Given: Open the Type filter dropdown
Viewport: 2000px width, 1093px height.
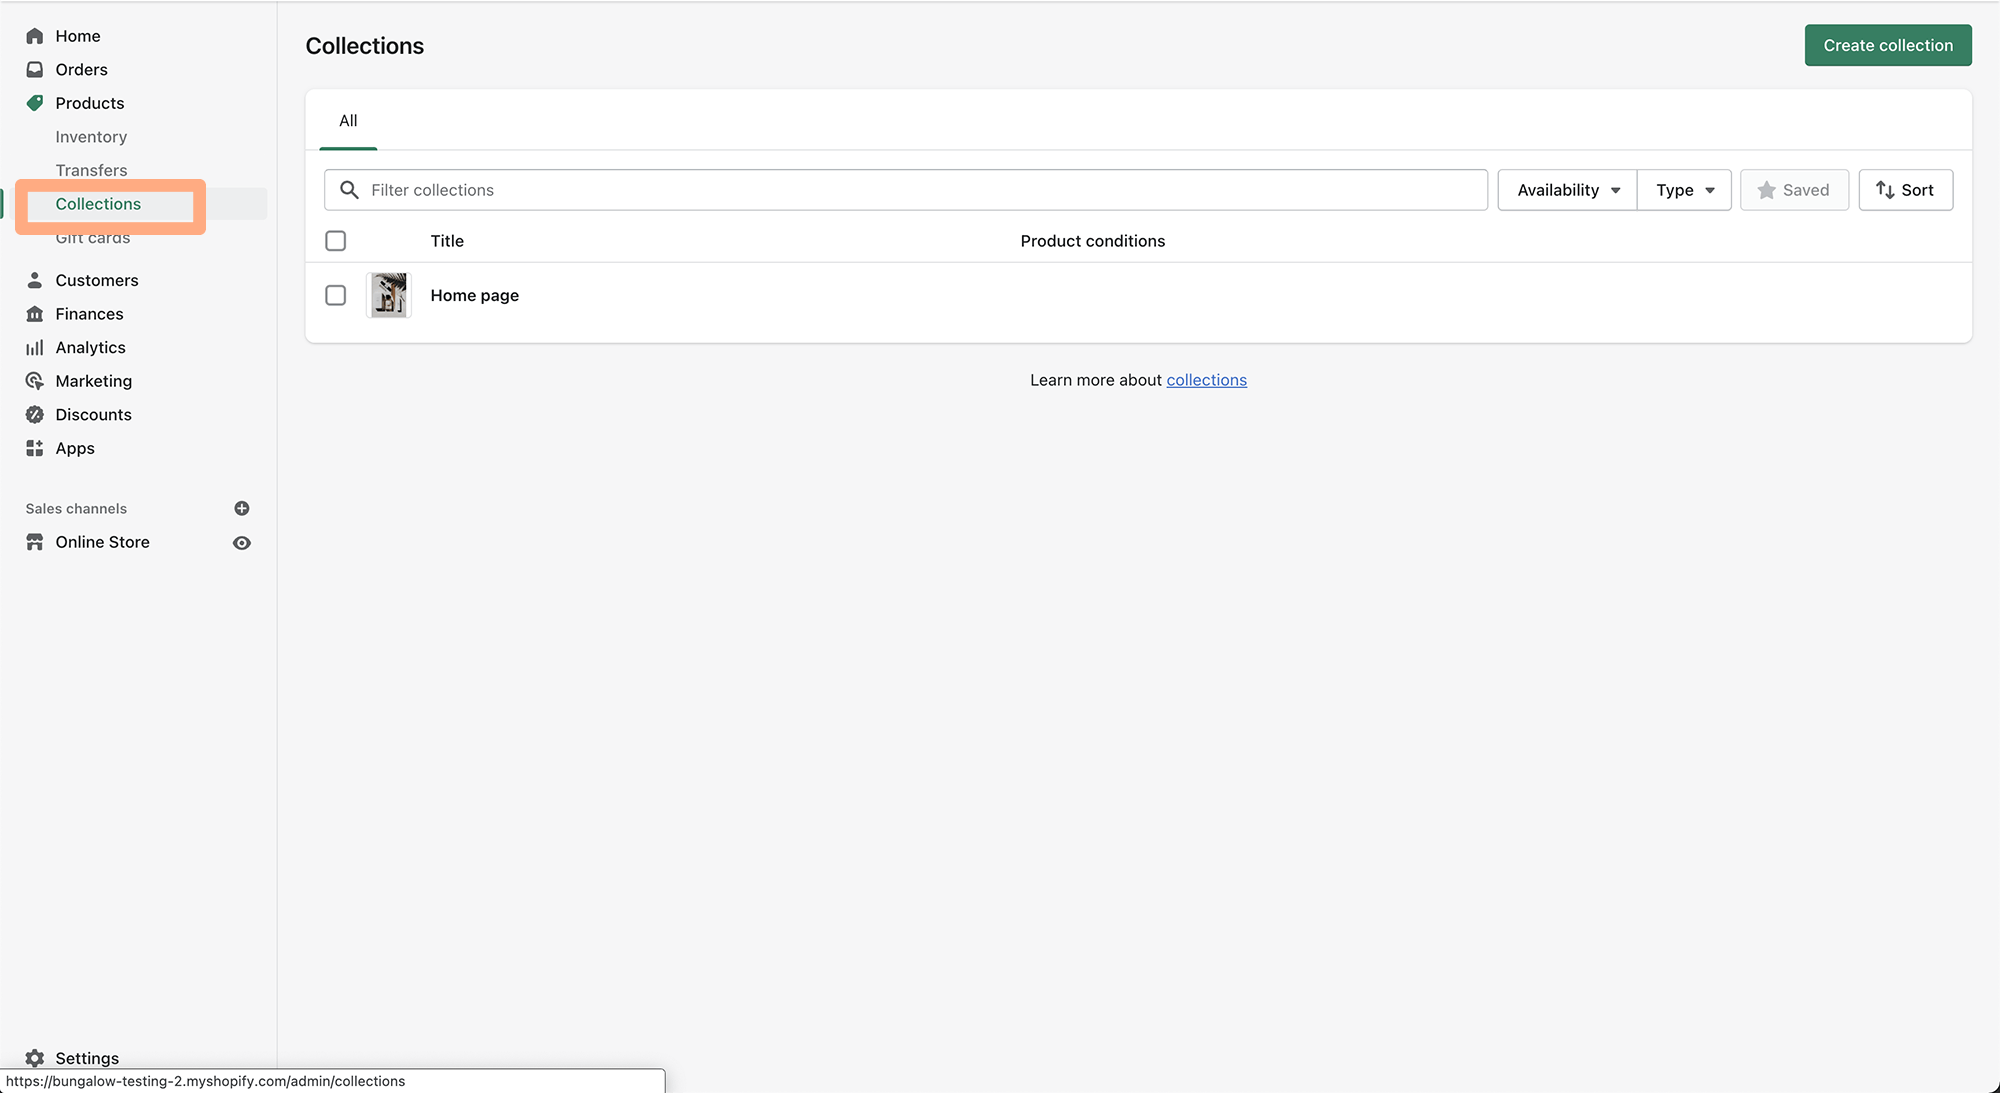Looking at the screenshot, I should pos(1684,190).
